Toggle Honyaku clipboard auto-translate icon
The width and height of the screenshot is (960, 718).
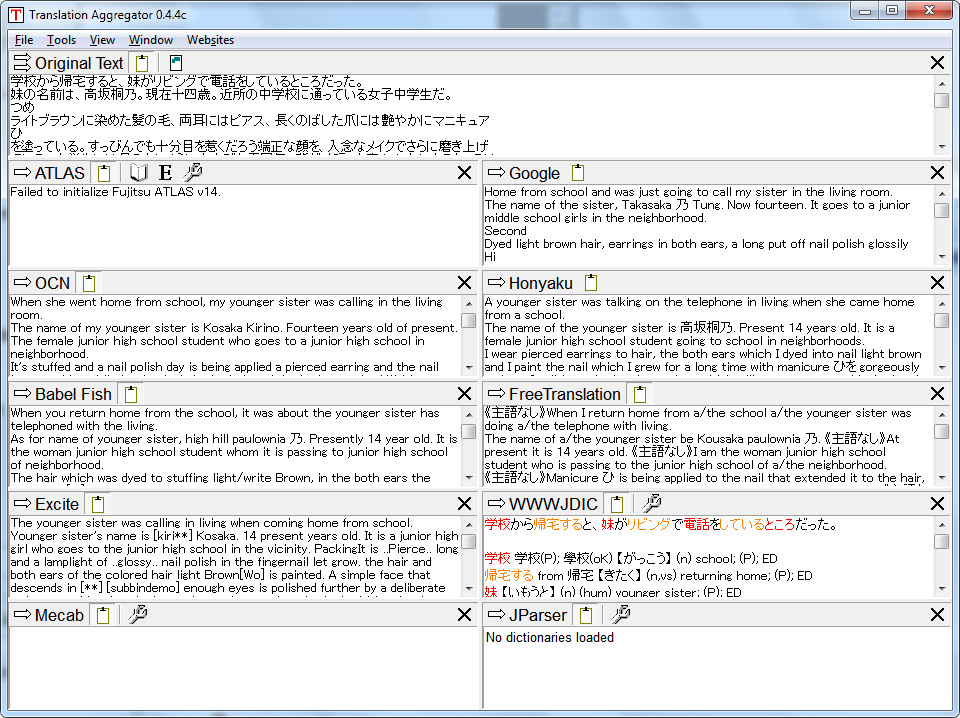click(591, 283)
